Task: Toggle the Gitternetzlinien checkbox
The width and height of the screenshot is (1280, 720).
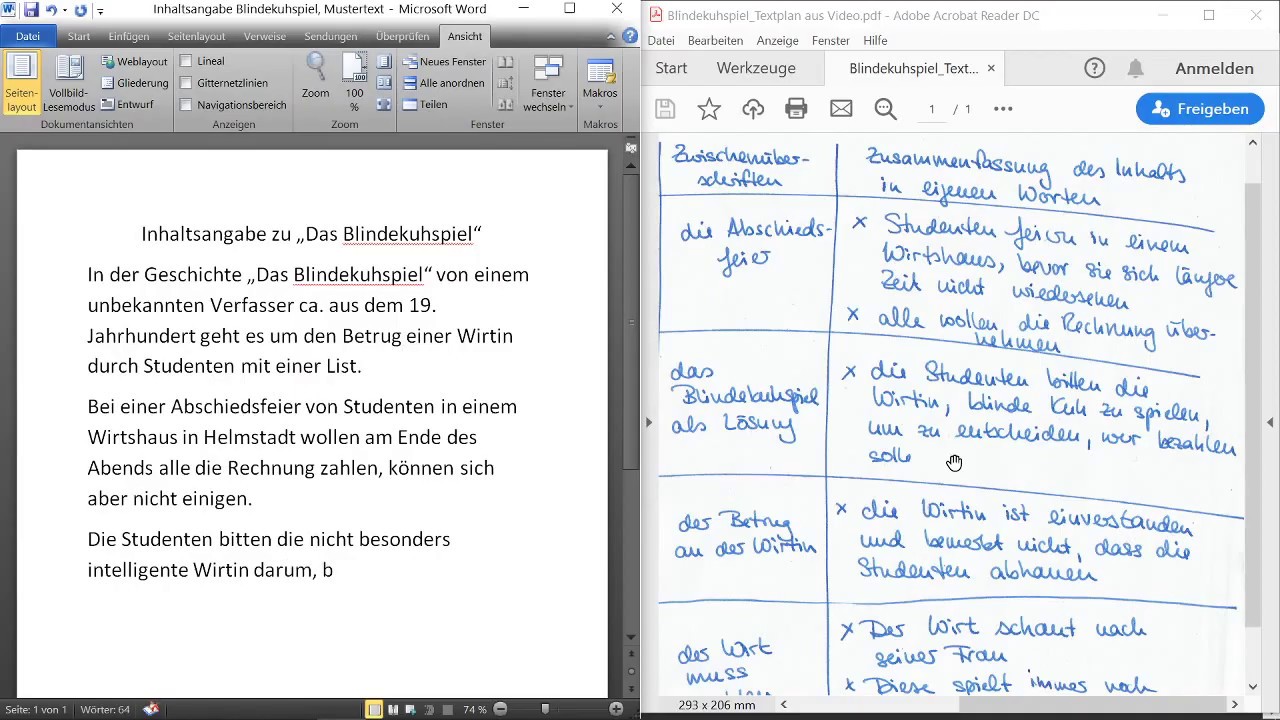Action: coord(186,83)
